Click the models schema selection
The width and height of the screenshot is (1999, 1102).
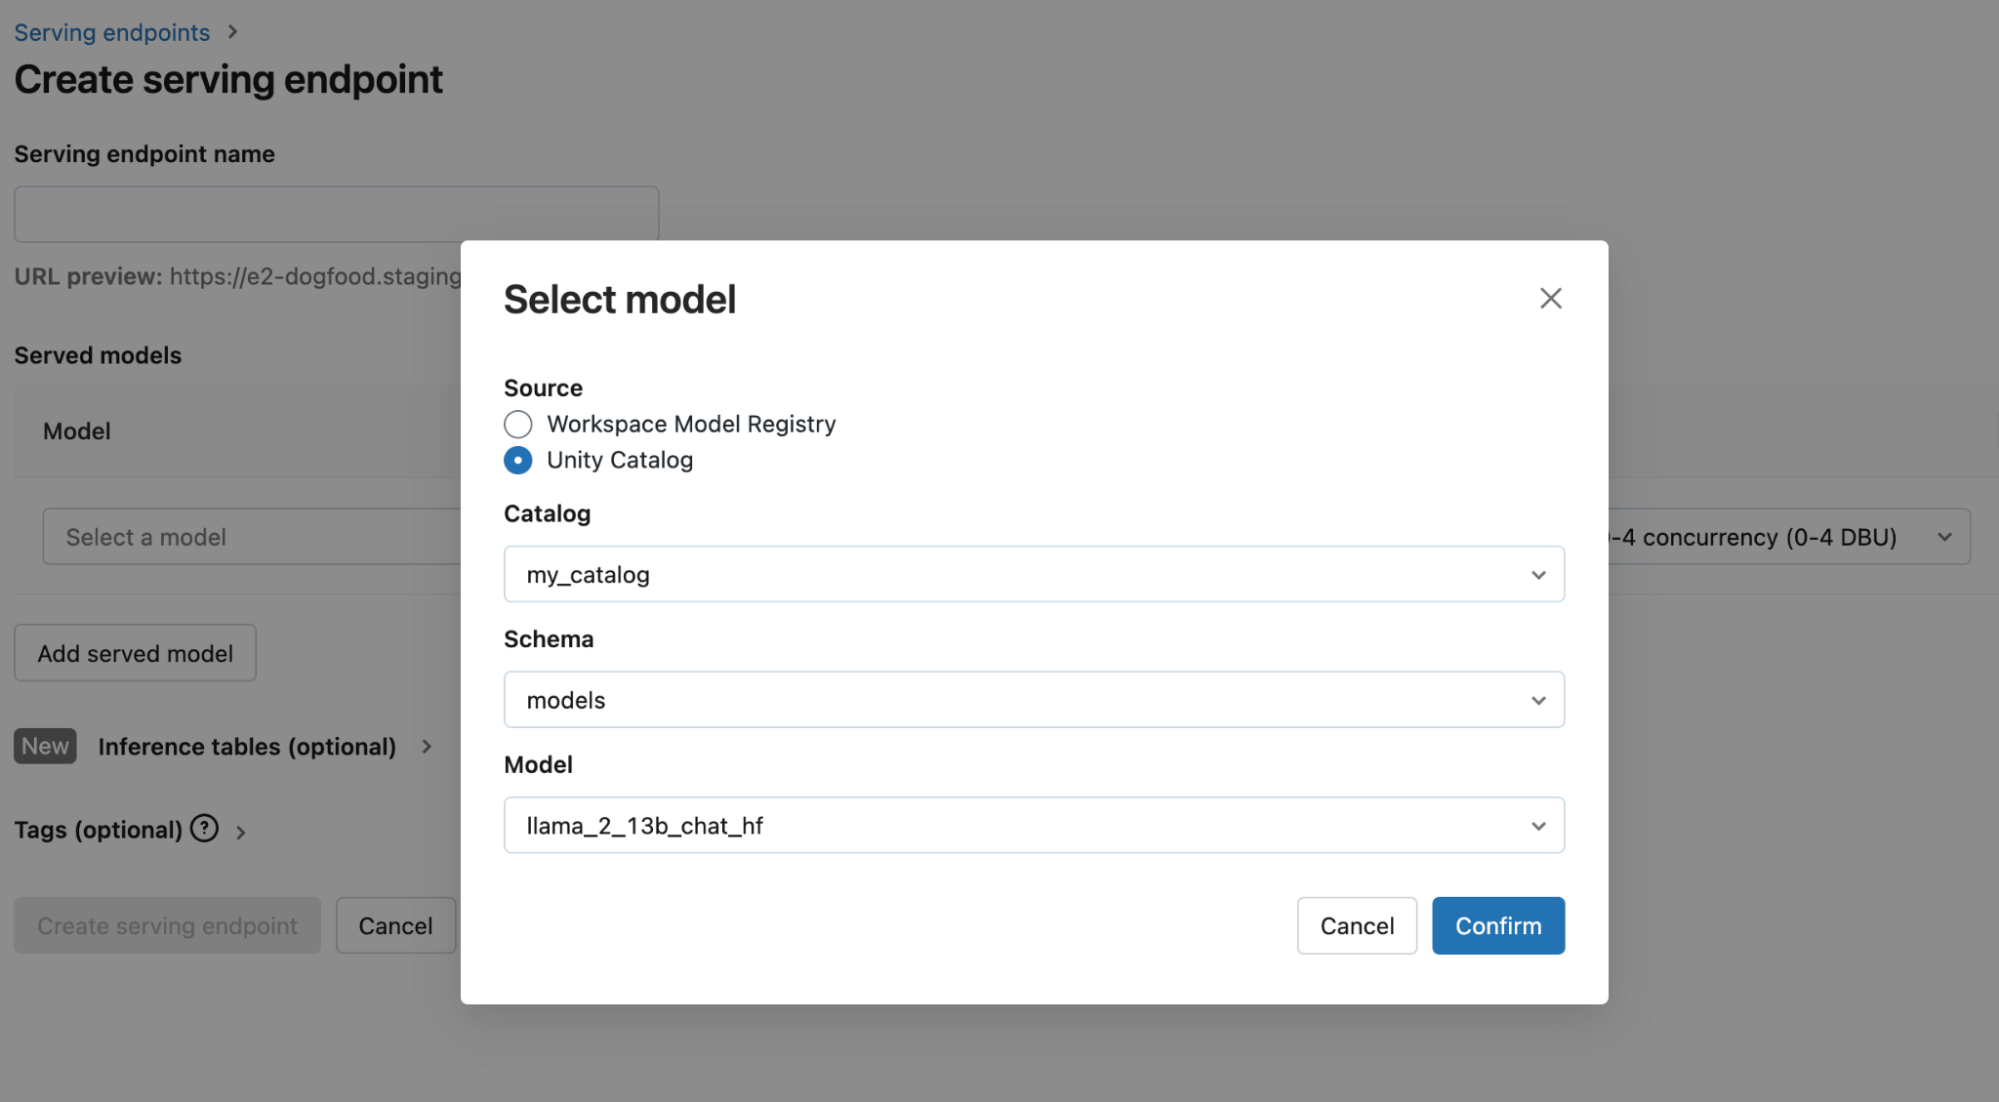point(1034,699)
